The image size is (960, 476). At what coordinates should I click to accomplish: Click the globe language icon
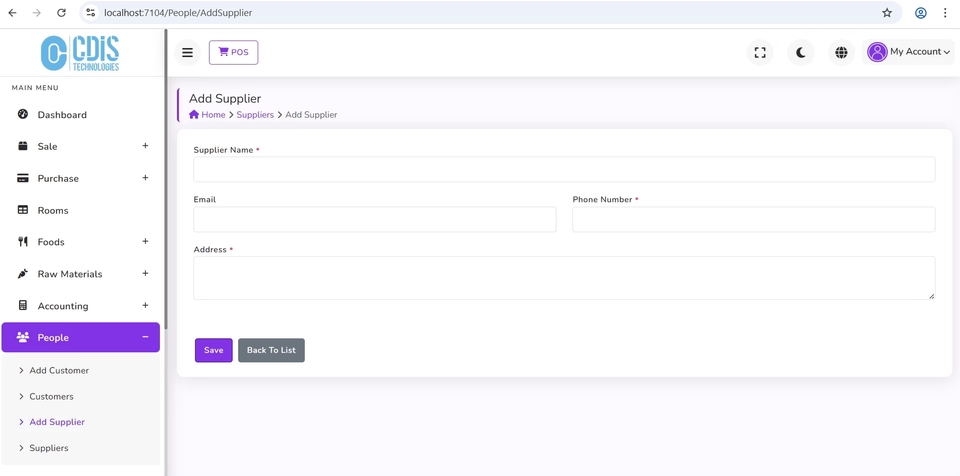tap(841, 53)
